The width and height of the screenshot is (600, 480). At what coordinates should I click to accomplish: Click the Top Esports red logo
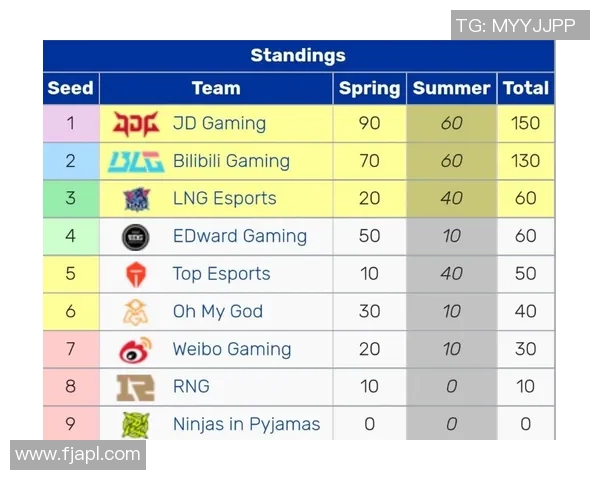(x=135, y=274)
